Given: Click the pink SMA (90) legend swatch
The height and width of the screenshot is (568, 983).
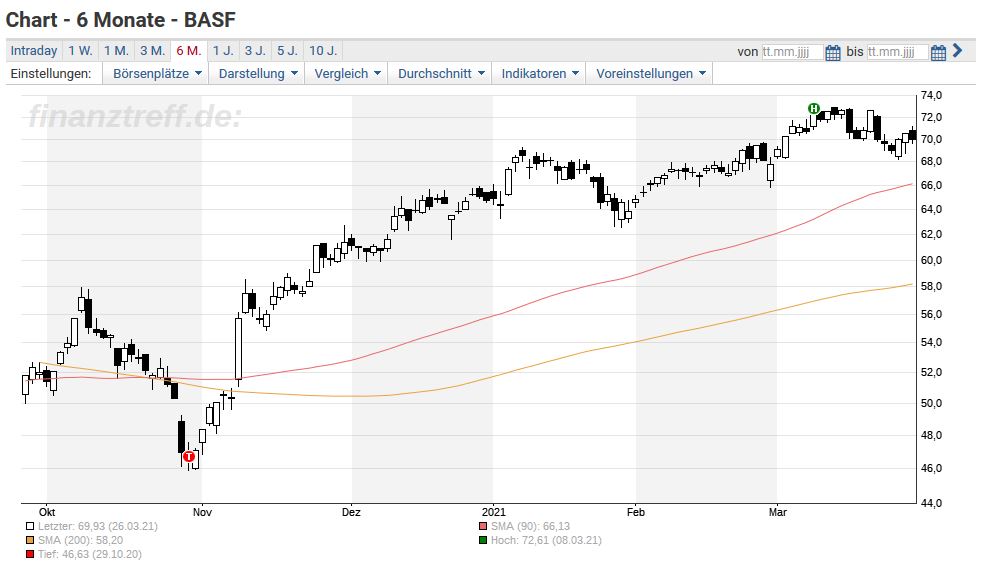Looking at the screenshot, I should click(x=483, y=527).
